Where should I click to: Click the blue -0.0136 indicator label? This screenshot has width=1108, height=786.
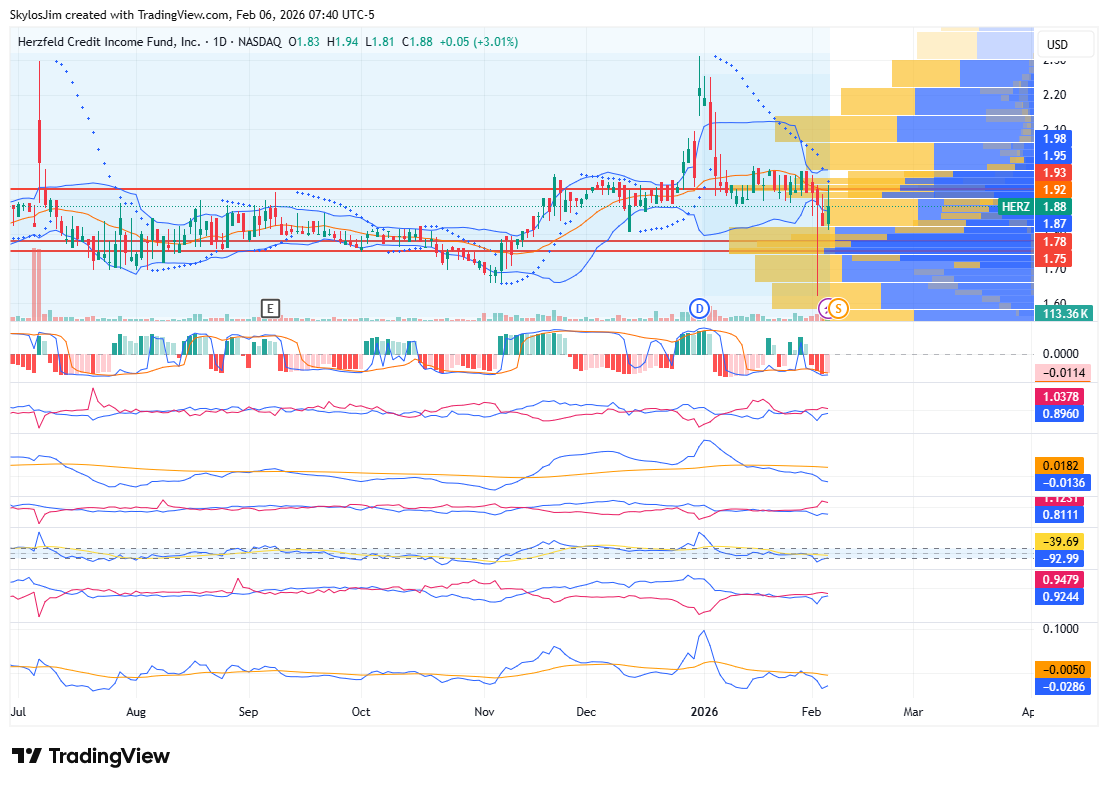(1063, 482)
